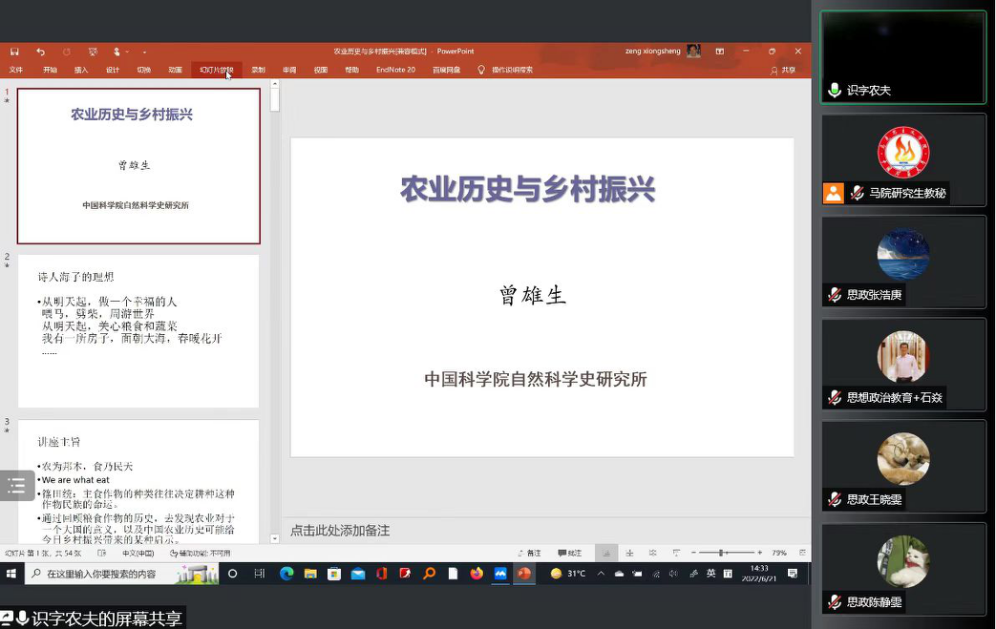Select the slide 2 thumbnail 诗人海子的理想
996x629 pixels.
pyautogui.click(x=138, y=330)
